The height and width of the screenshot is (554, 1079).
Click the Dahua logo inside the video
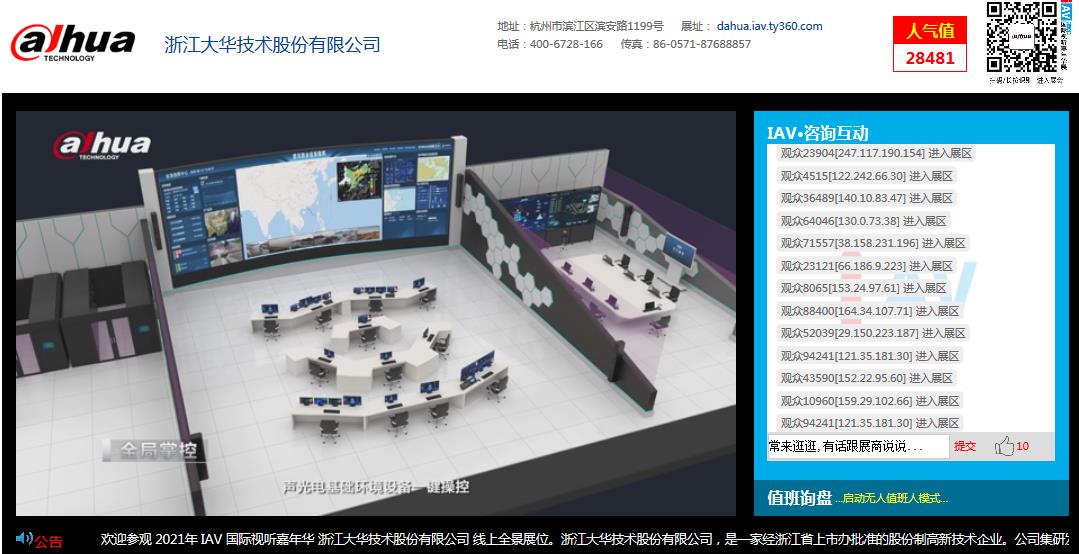click(102, 146)
